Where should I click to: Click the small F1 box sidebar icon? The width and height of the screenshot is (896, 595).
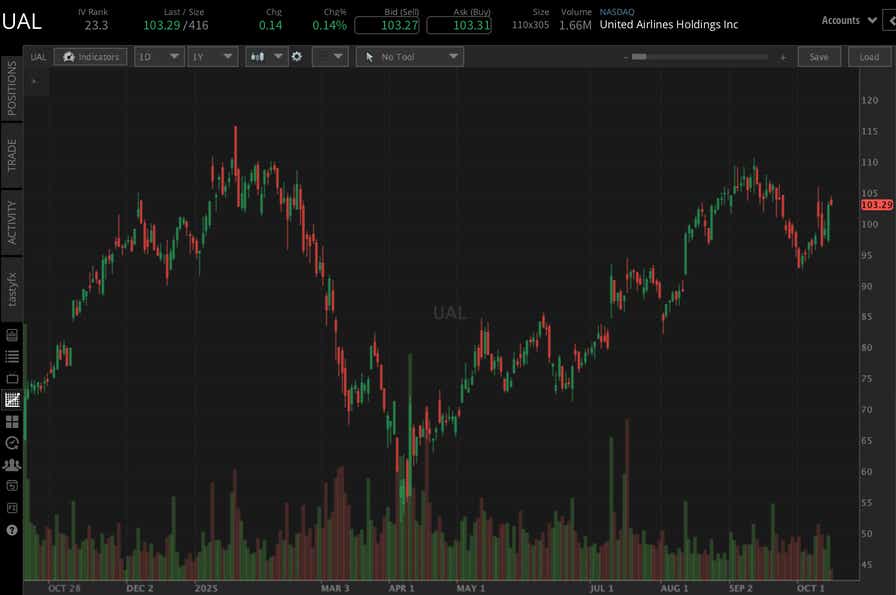click(x=12, y=508)
